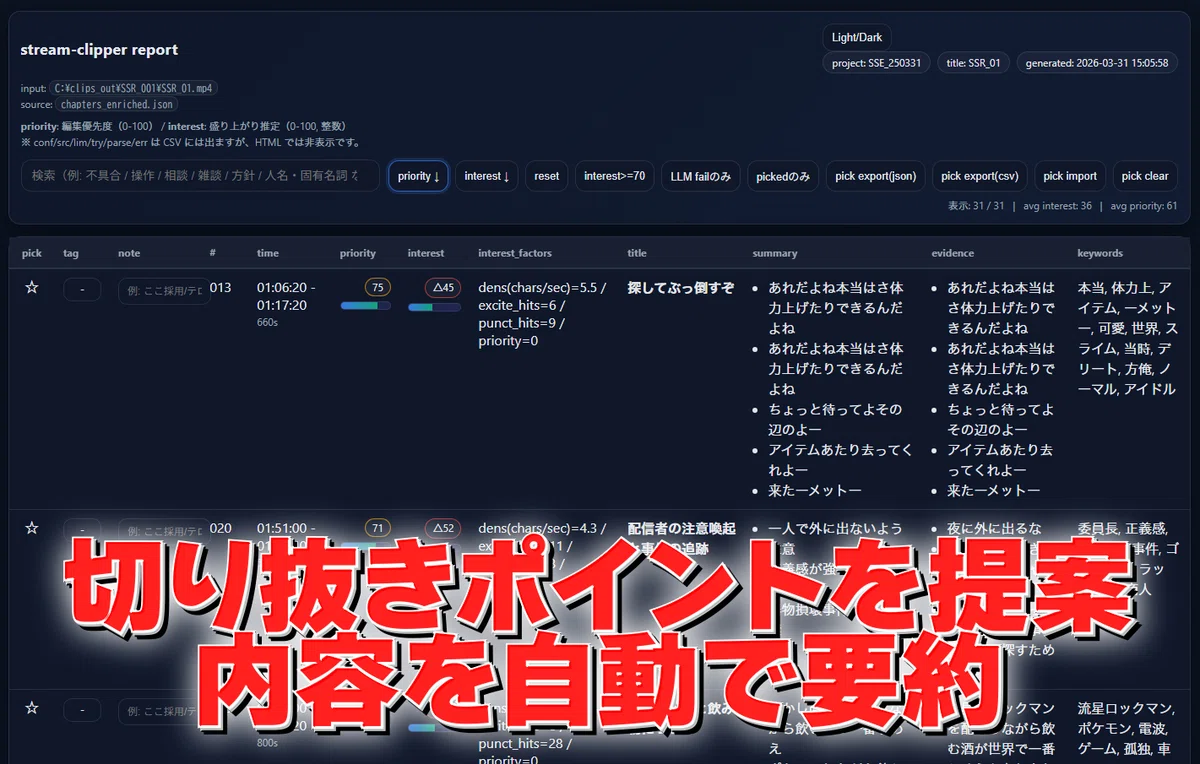Click the reset filter button
This screenshot has height=764, width=1200.
(547, 176)
